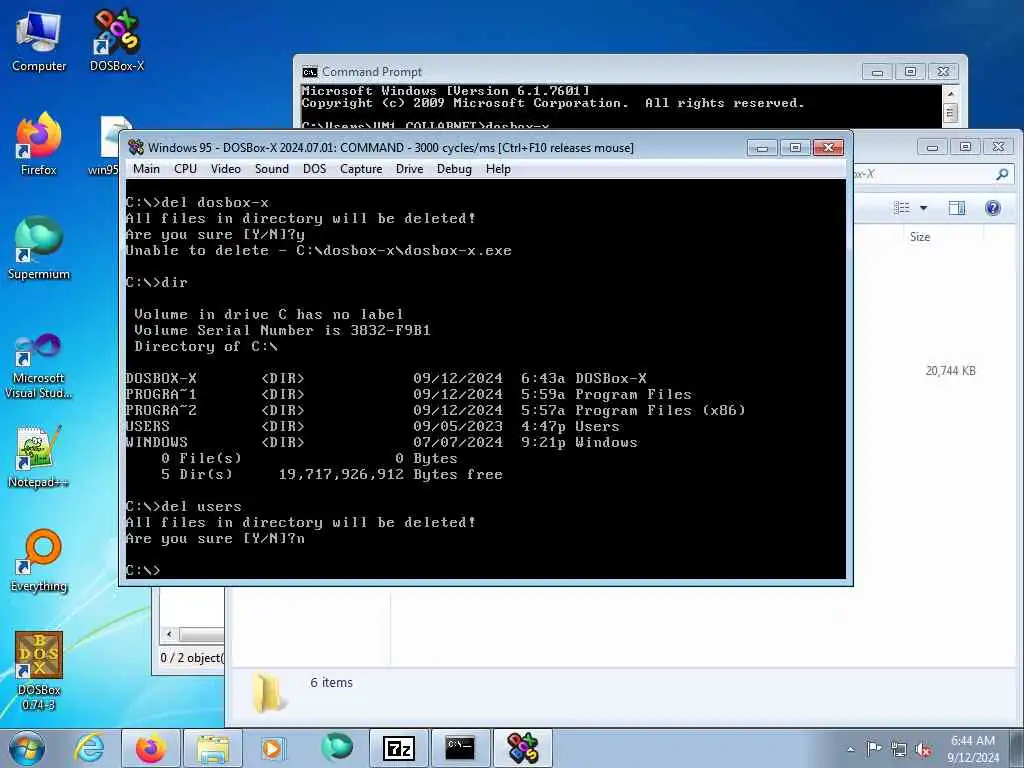
Task: Click the '0 / 2 object' status text
Action: (x=192, y=658)
